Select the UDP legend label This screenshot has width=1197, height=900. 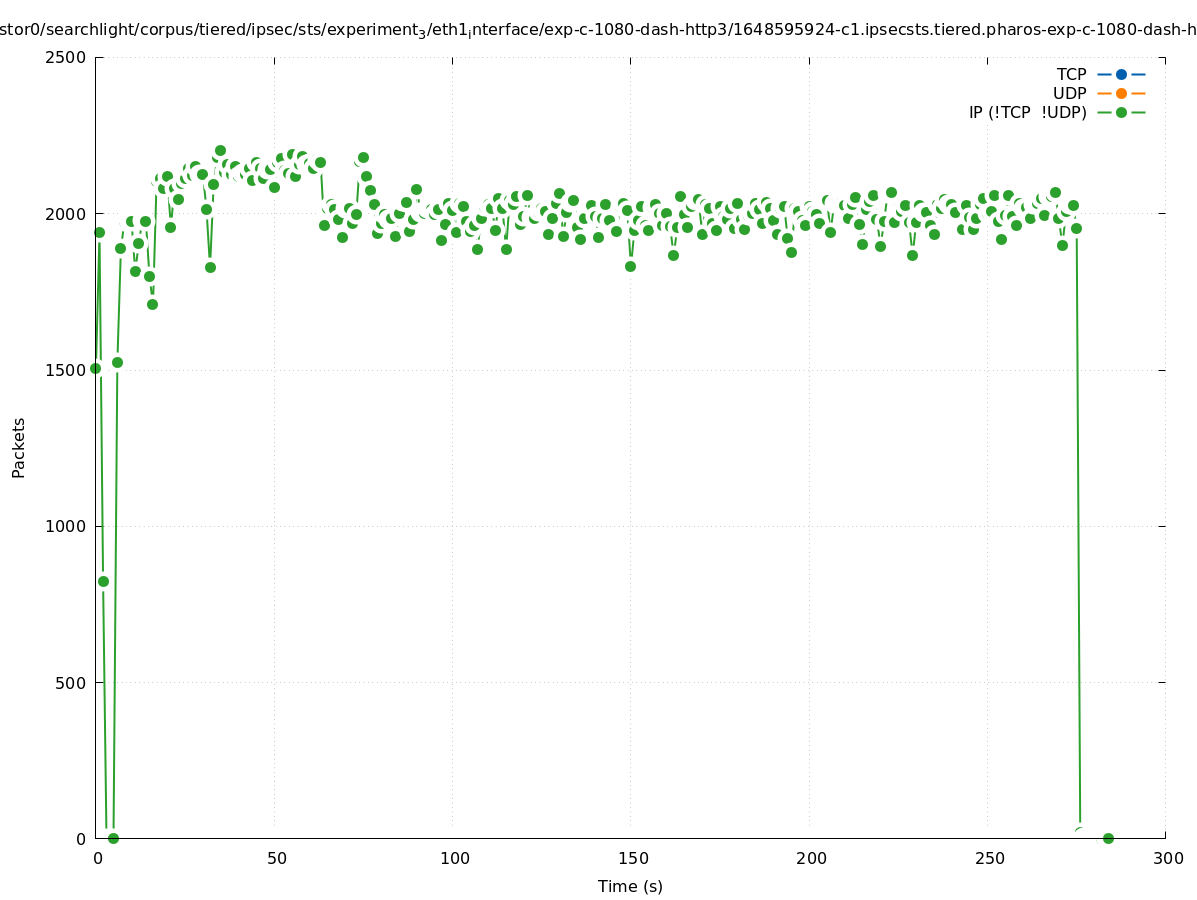(1069, 93)
